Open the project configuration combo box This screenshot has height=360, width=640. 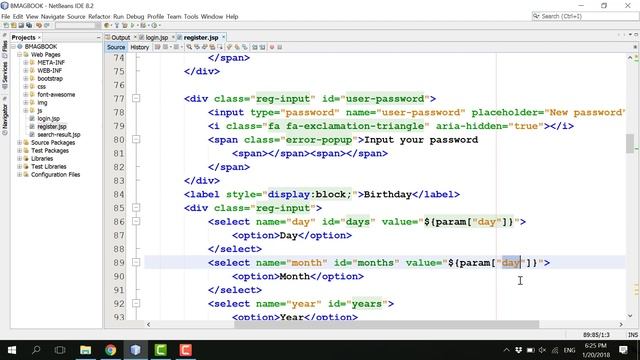pyautogui.click(x=77, y=25)
